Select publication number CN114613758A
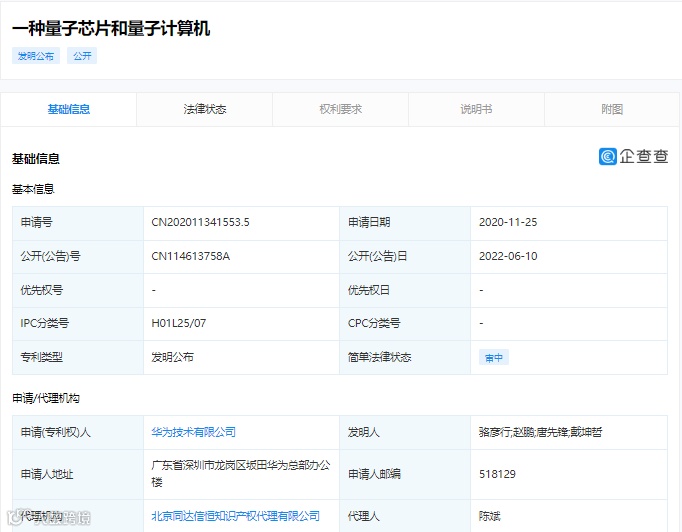This screenshot has height=532, width=682. 191,256
